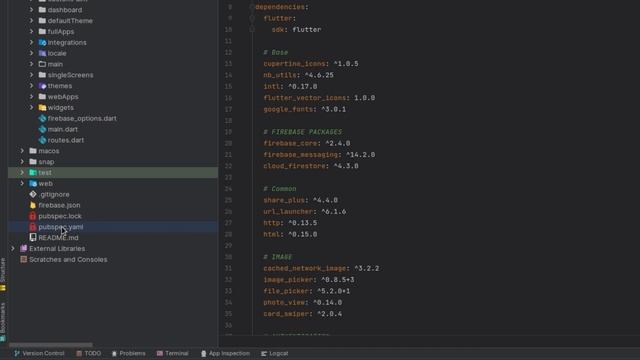This screenshot has width=640, height=360.
Task: Click the firebase.json file icon
Action: (x=33, y=205)
